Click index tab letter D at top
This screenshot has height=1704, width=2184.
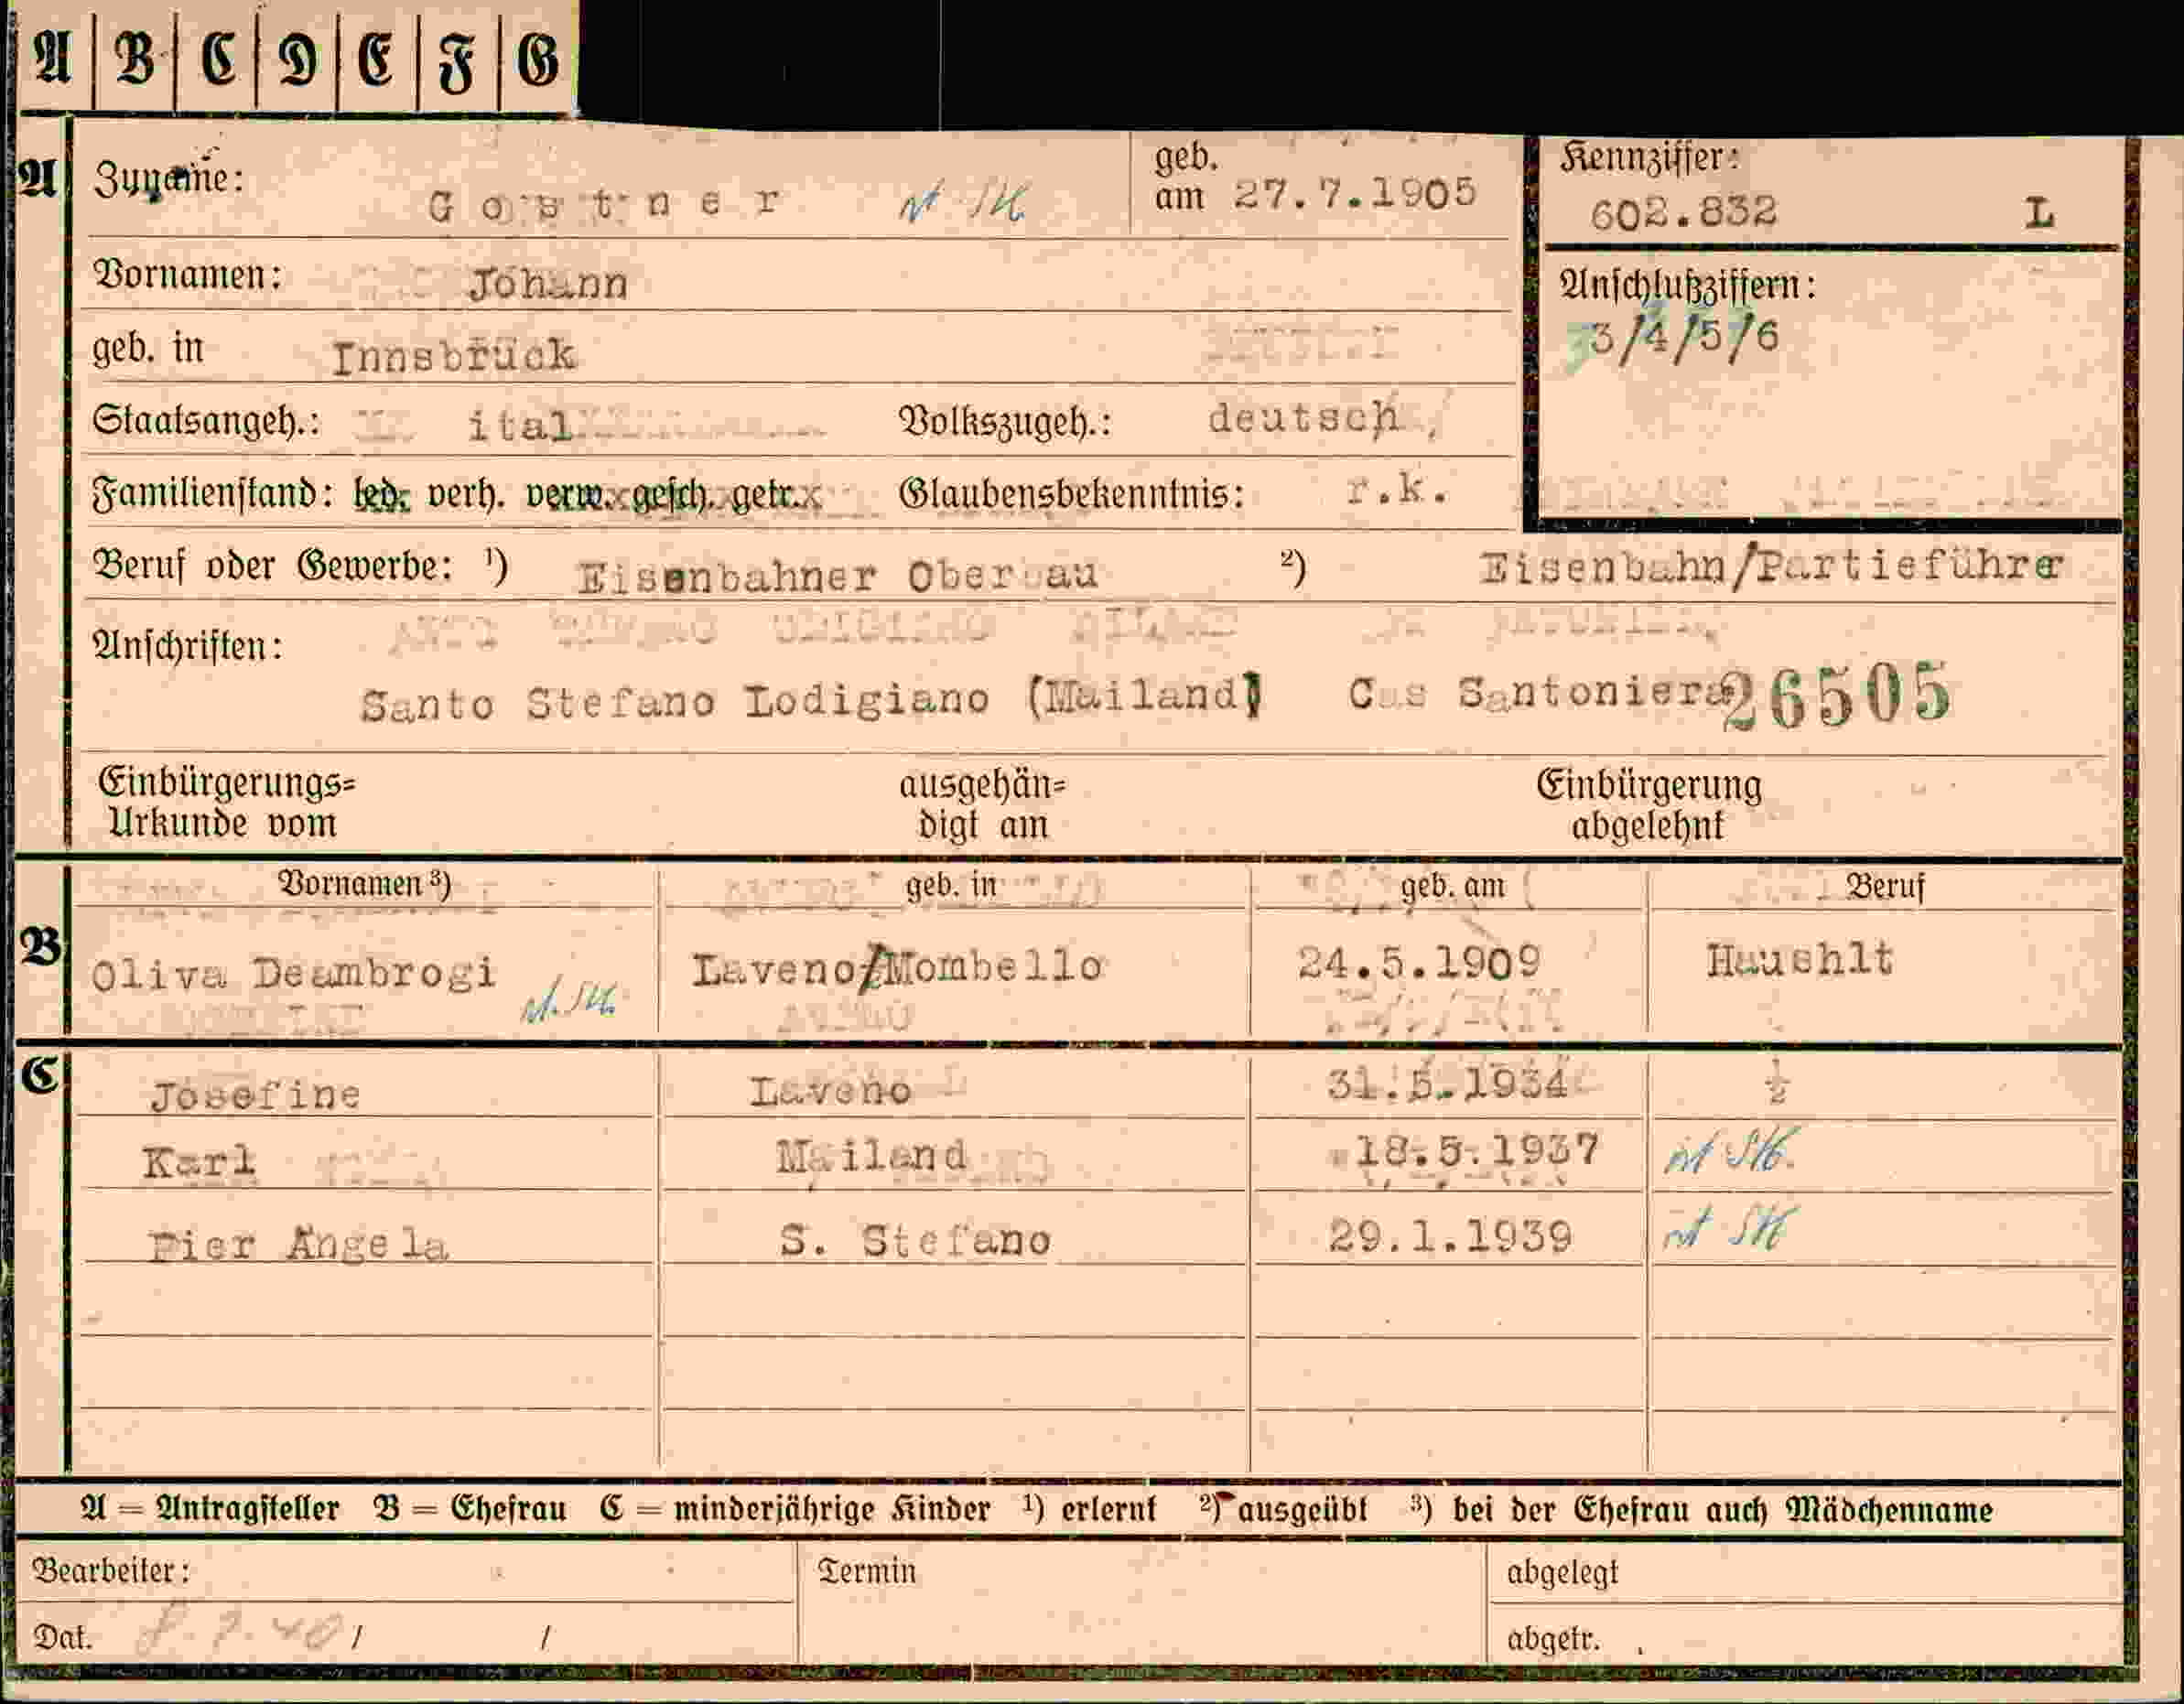coord(297,60)
